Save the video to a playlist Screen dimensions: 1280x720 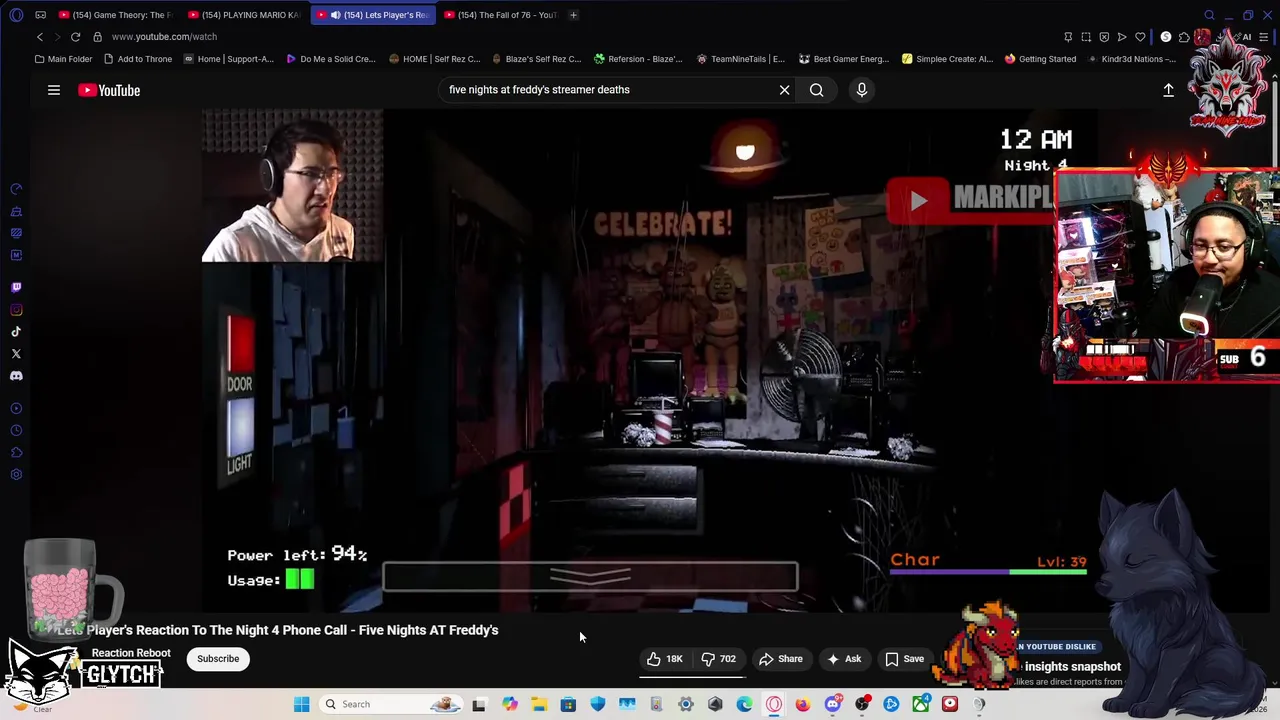pos(904,659)
